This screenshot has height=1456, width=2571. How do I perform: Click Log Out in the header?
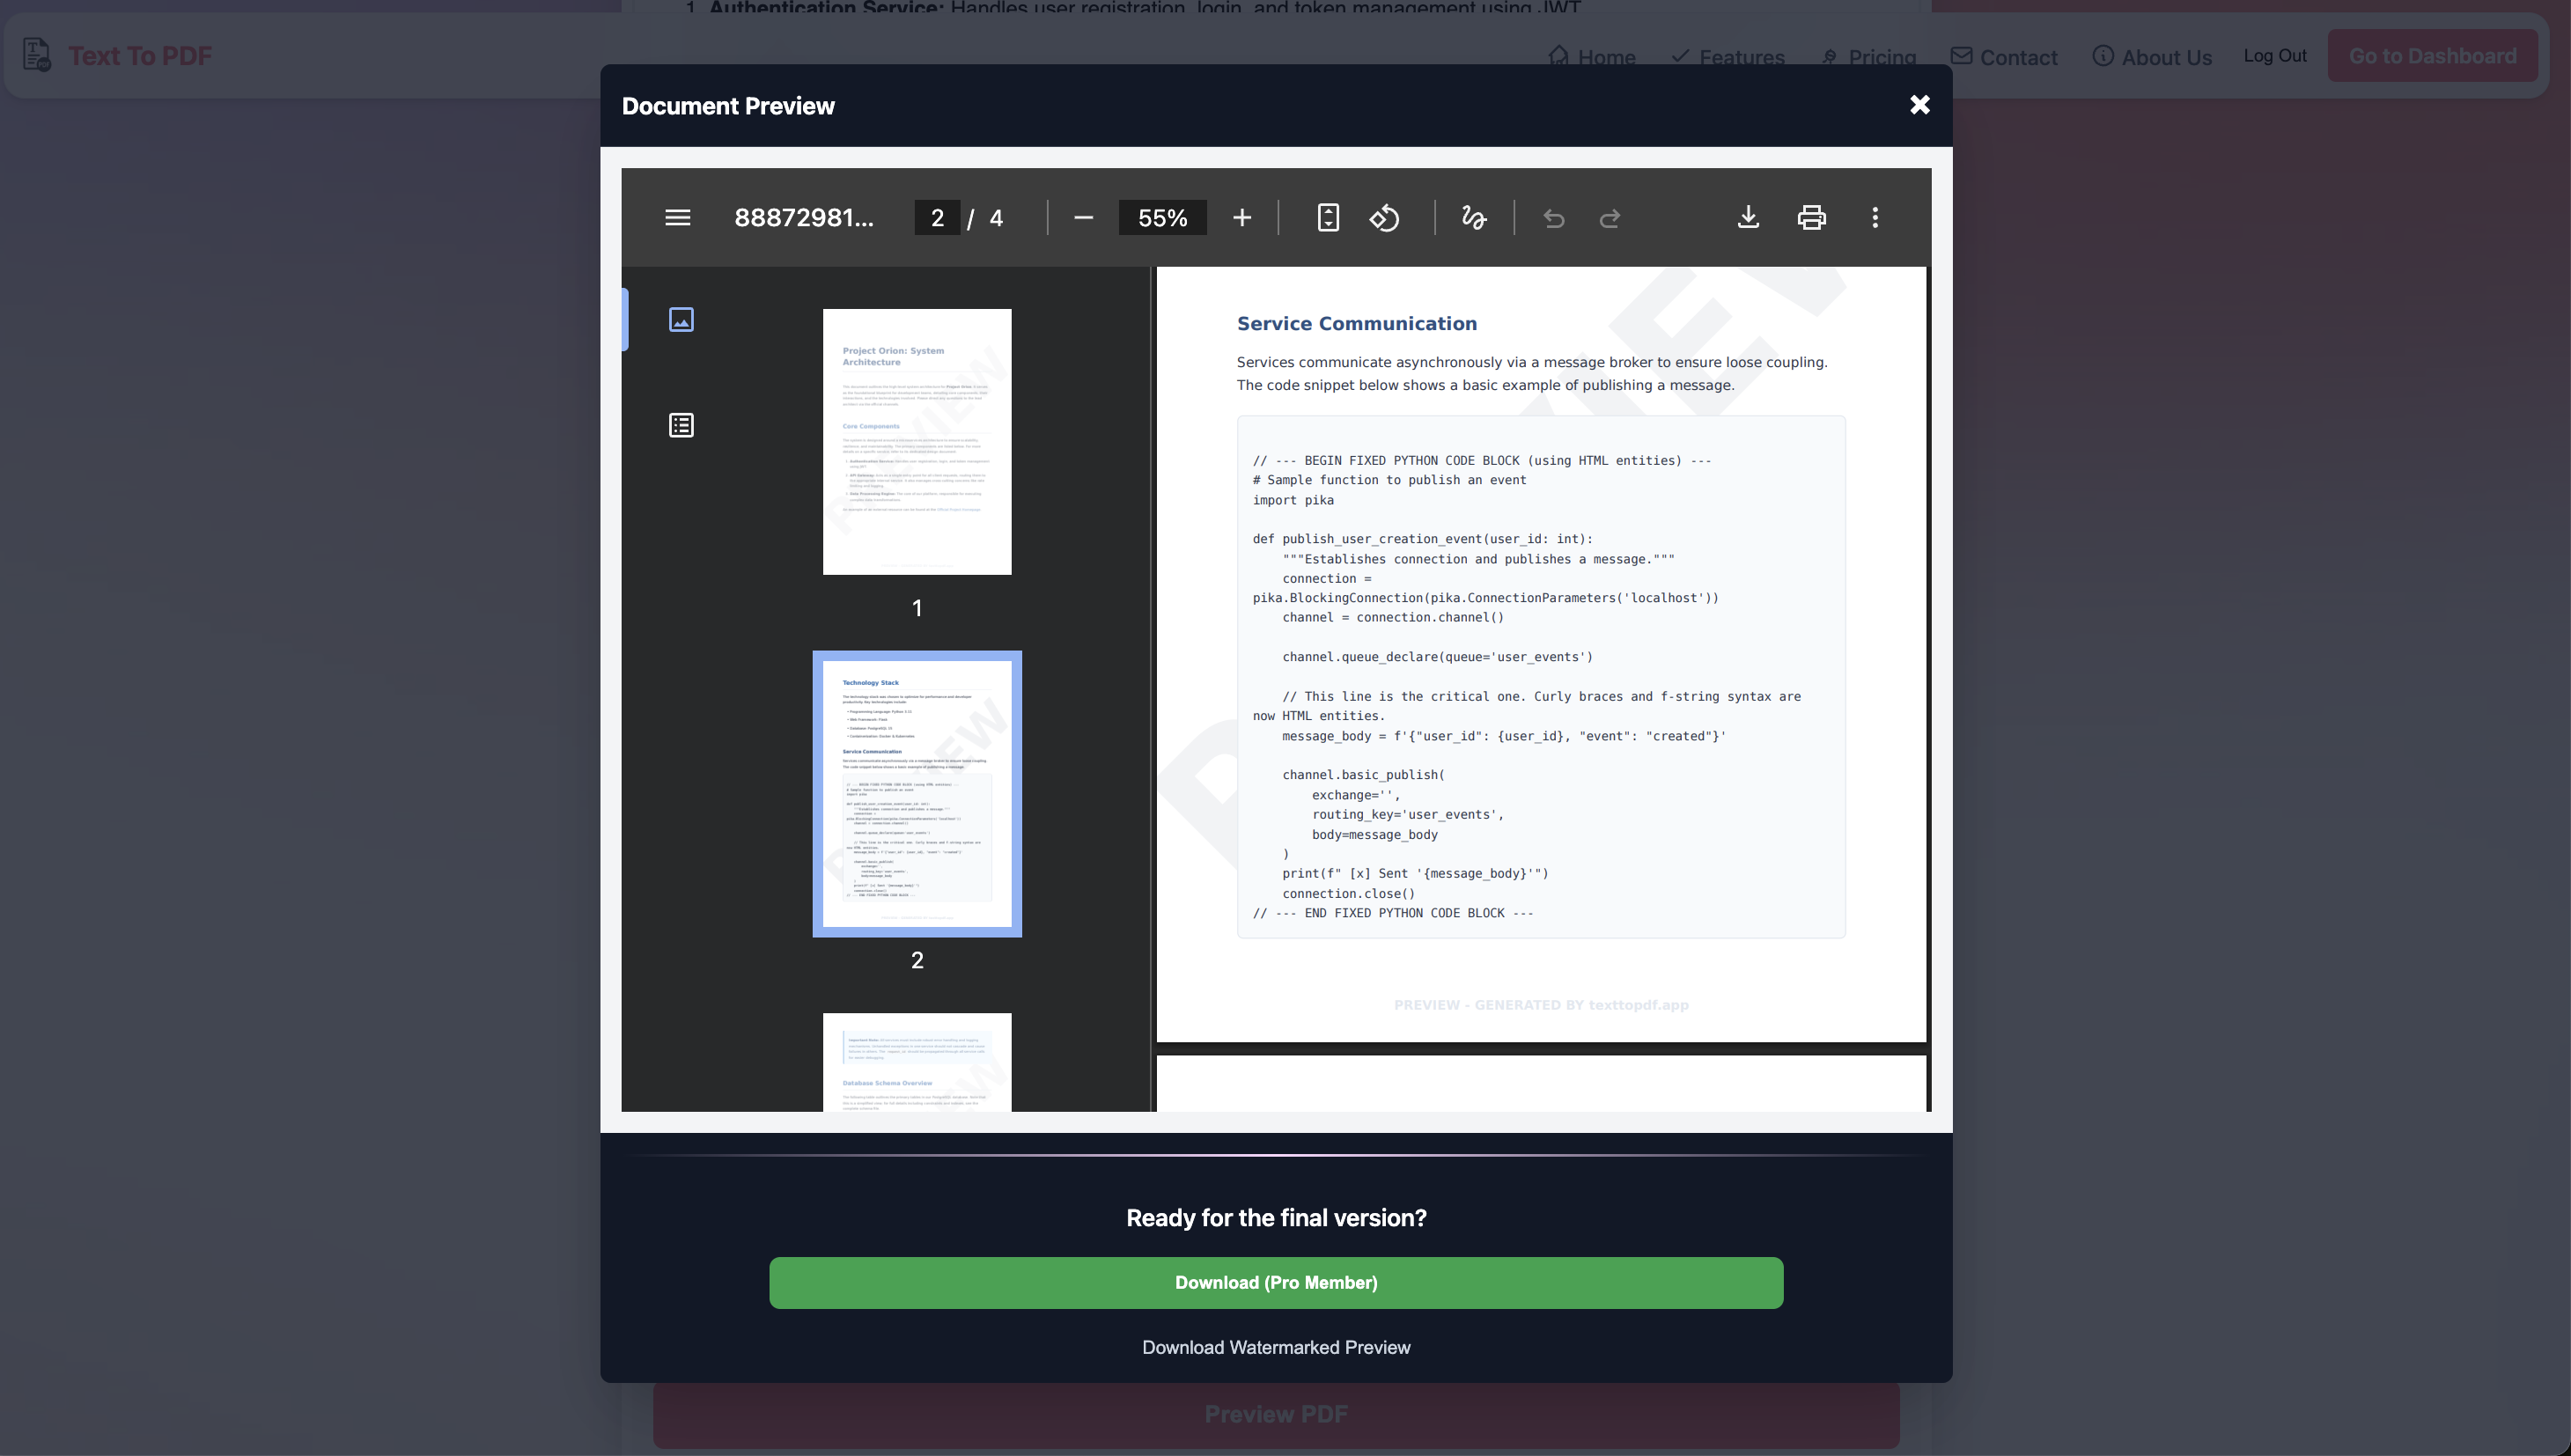pyautogui.click(x=2274, y=56)
